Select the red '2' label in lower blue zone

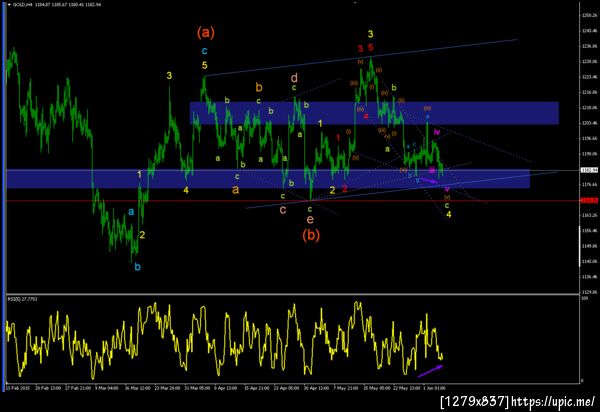[345, 188]
